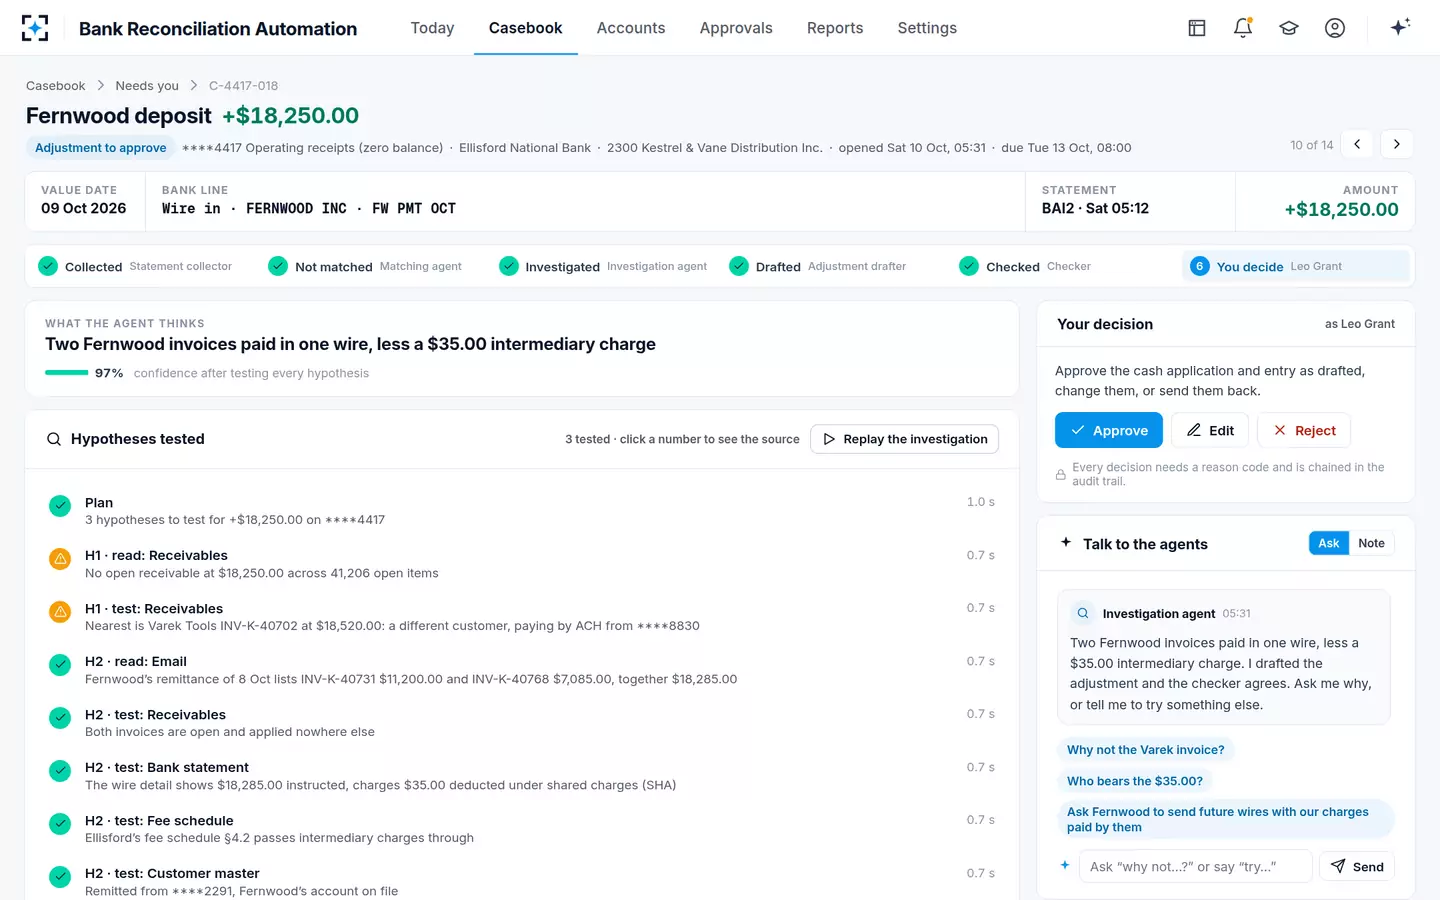The image size is (1440, 900).
Task: Reject the drafted adjustment
Action: point(1304,430)
